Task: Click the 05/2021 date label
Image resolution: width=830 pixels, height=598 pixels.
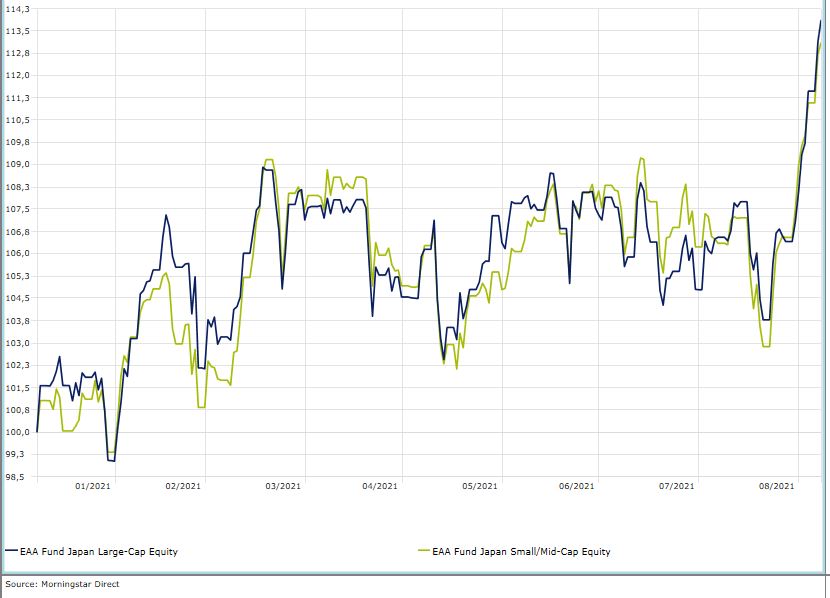Action: (x=479, y=486)
